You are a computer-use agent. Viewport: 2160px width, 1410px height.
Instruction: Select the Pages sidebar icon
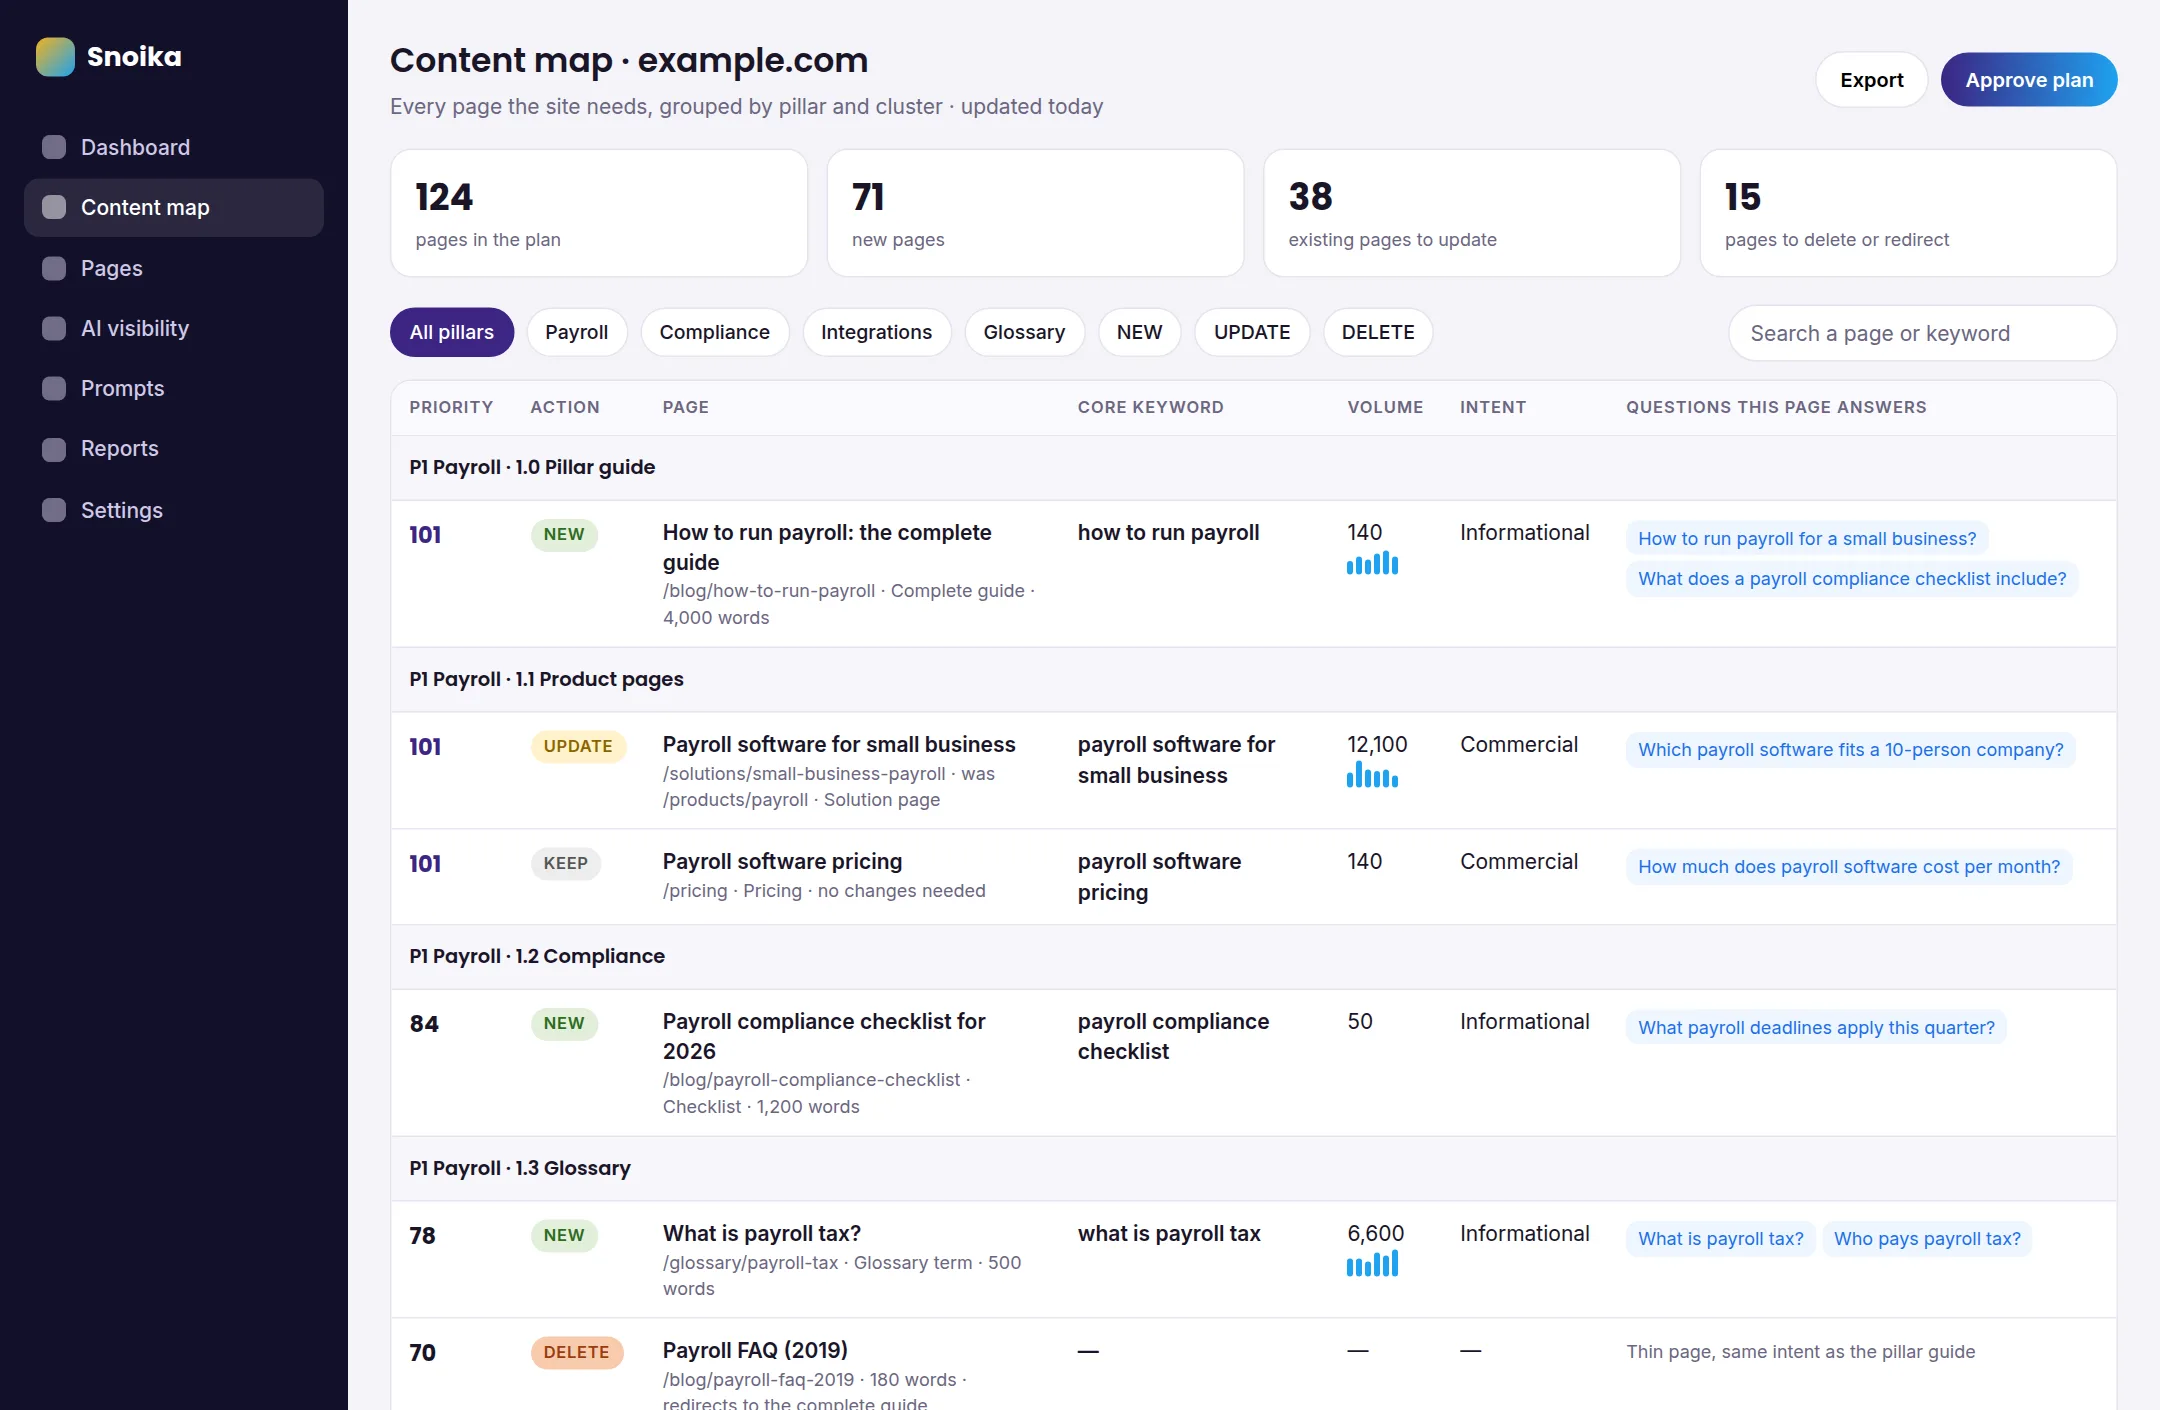(x=54, y=268)
